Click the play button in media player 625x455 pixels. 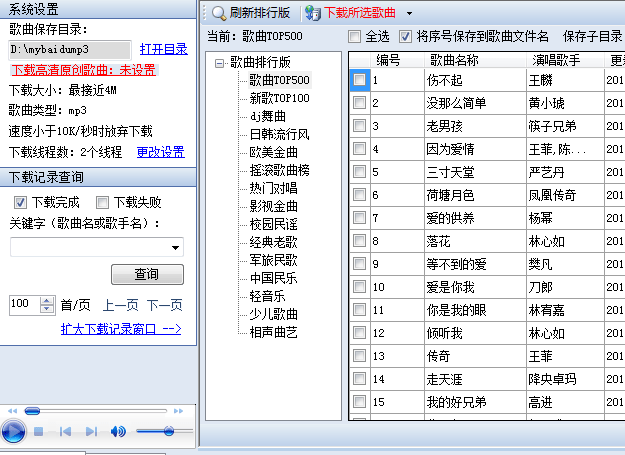coord(14,431)
